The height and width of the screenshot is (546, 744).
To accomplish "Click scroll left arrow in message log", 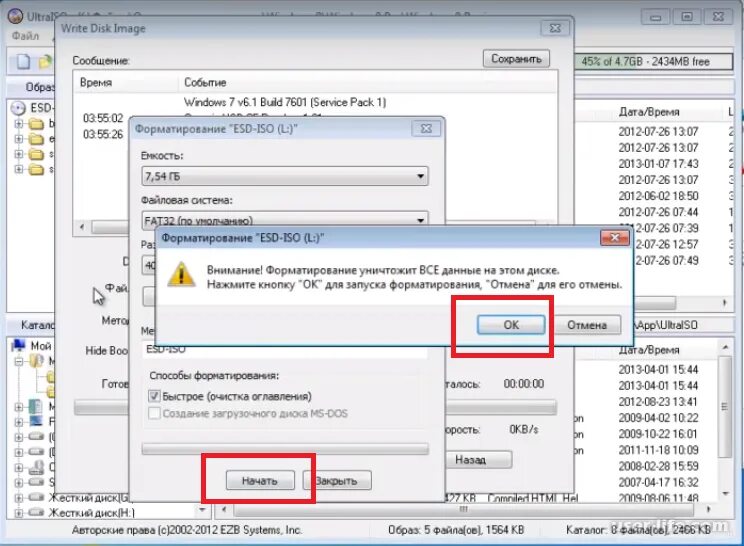I will pyautogui.click(x=82, y=227).
